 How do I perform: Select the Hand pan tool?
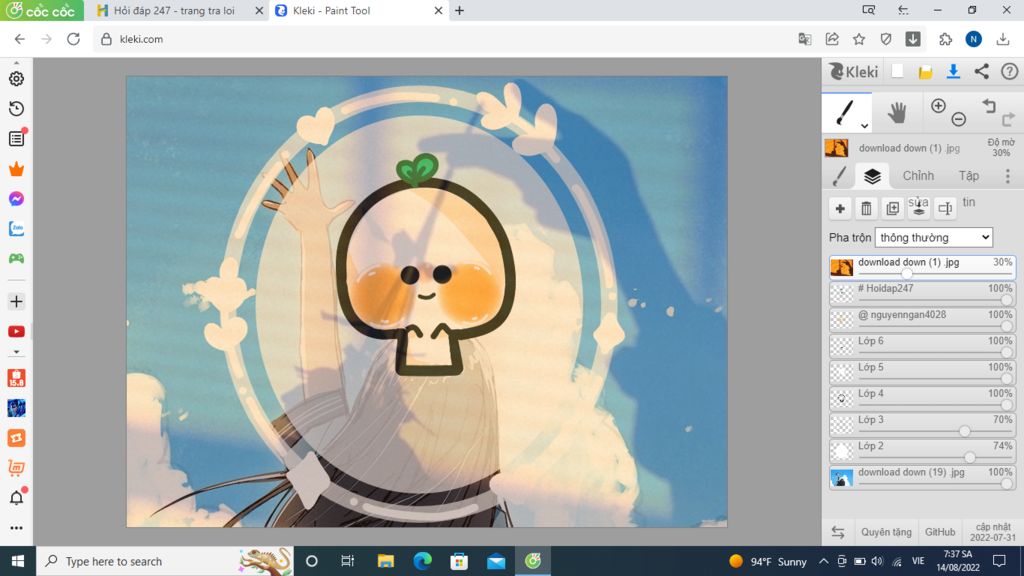tap(897, 113)
